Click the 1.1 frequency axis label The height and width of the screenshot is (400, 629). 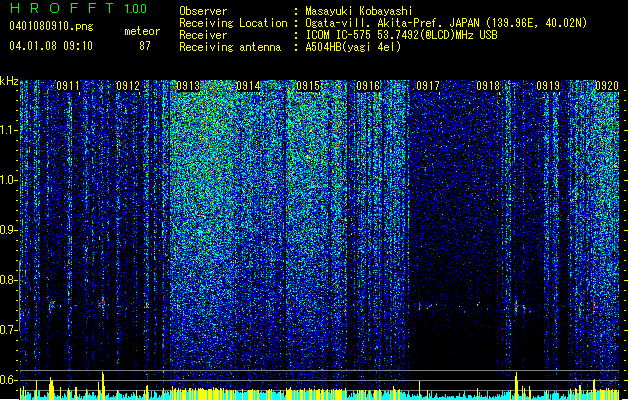click(9, 130)
